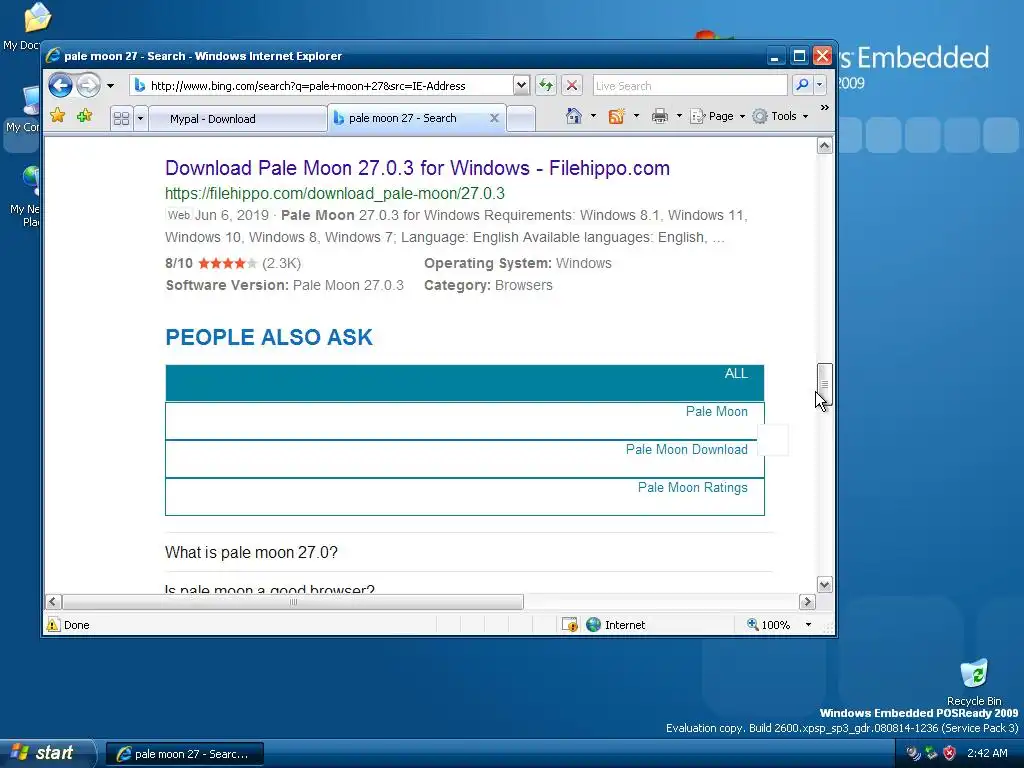Go back with the Back arrow button

[60, 86]
